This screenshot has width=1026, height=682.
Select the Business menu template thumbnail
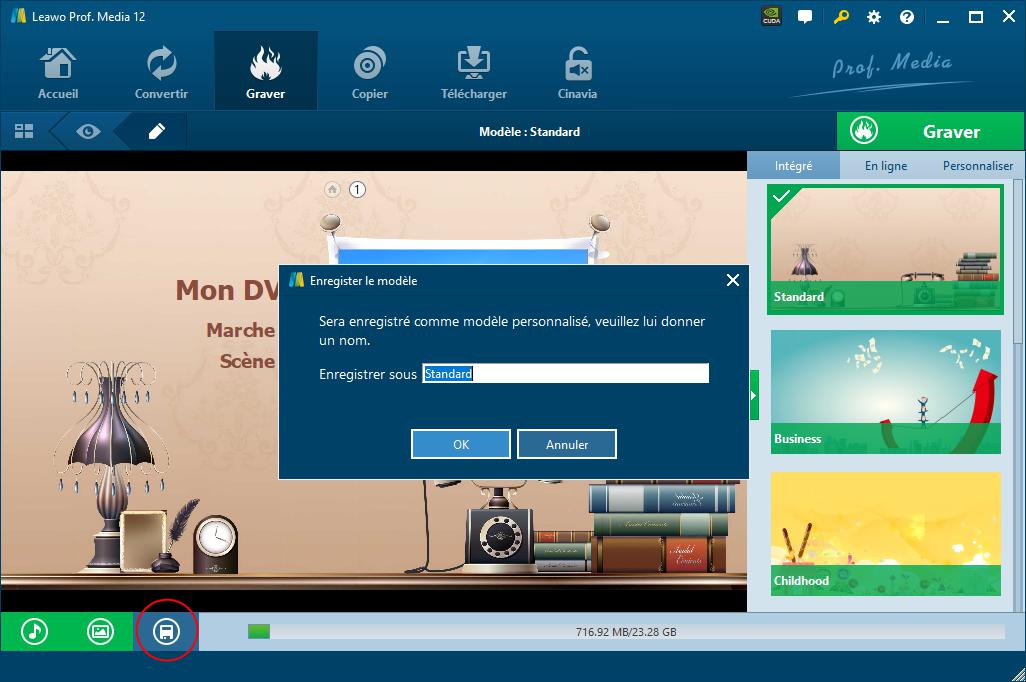885,391
